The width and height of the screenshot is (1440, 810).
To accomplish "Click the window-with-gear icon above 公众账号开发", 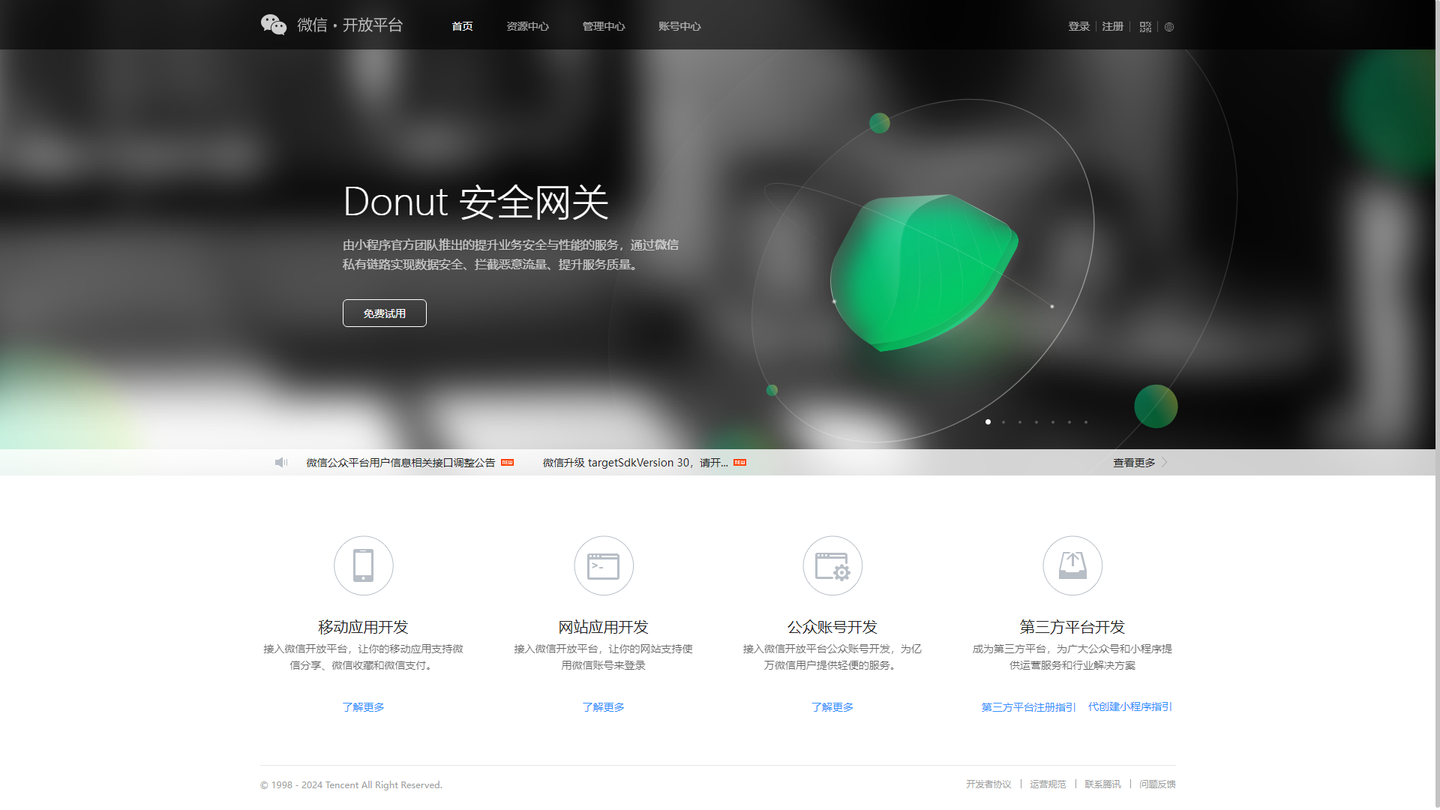I will tap(832, 565).
